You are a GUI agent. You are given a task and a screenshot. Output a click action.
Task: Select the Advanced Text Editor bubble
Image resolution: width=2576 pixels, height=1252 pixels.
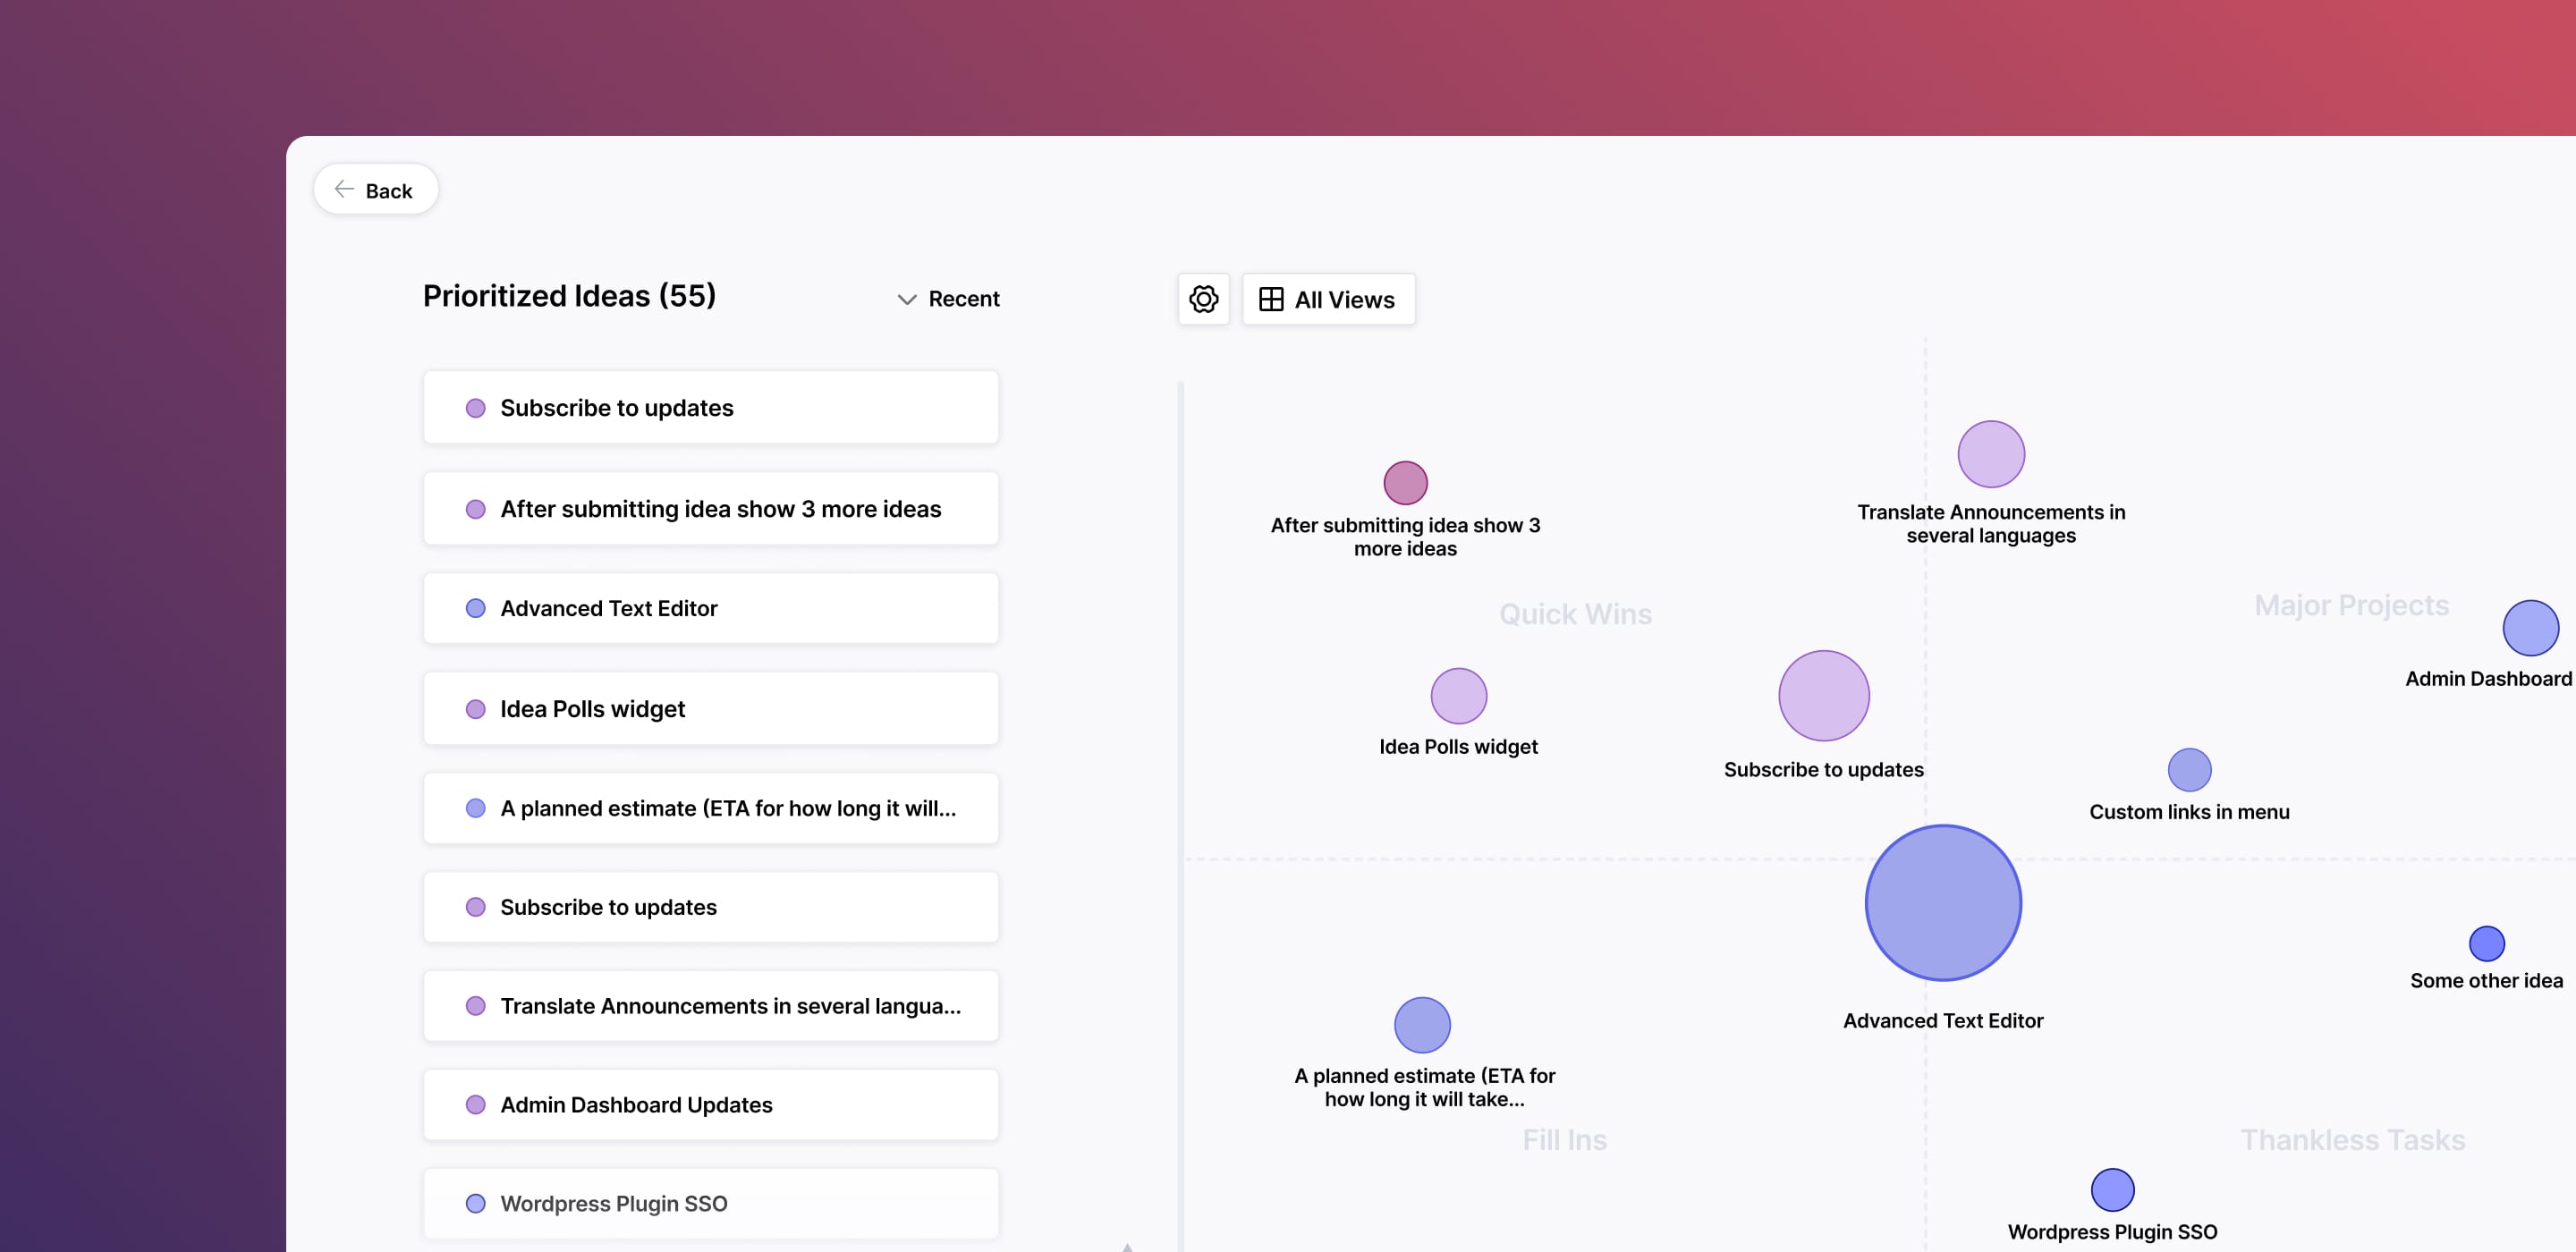tap(1942, 903)
